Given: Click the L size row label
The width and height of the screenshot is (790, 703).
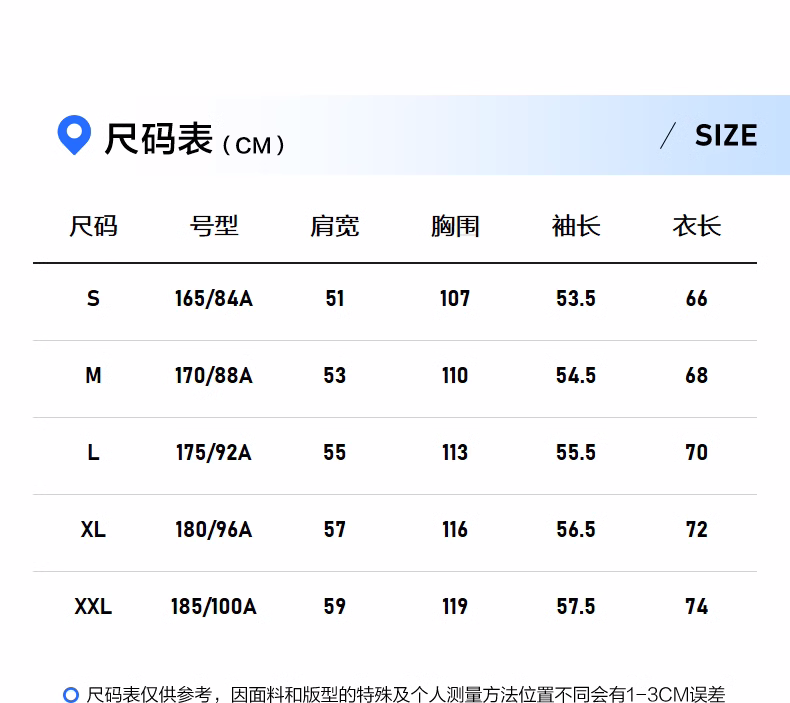Looking at the screenshot, I should [x=93, y=452].
